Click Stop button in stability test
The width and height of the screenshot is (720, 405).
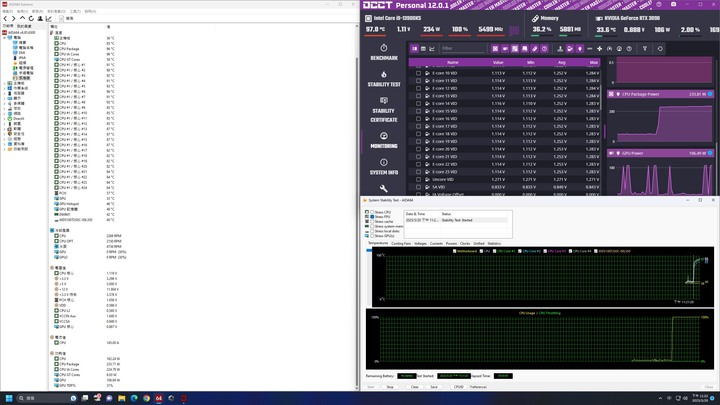(390, 387)
